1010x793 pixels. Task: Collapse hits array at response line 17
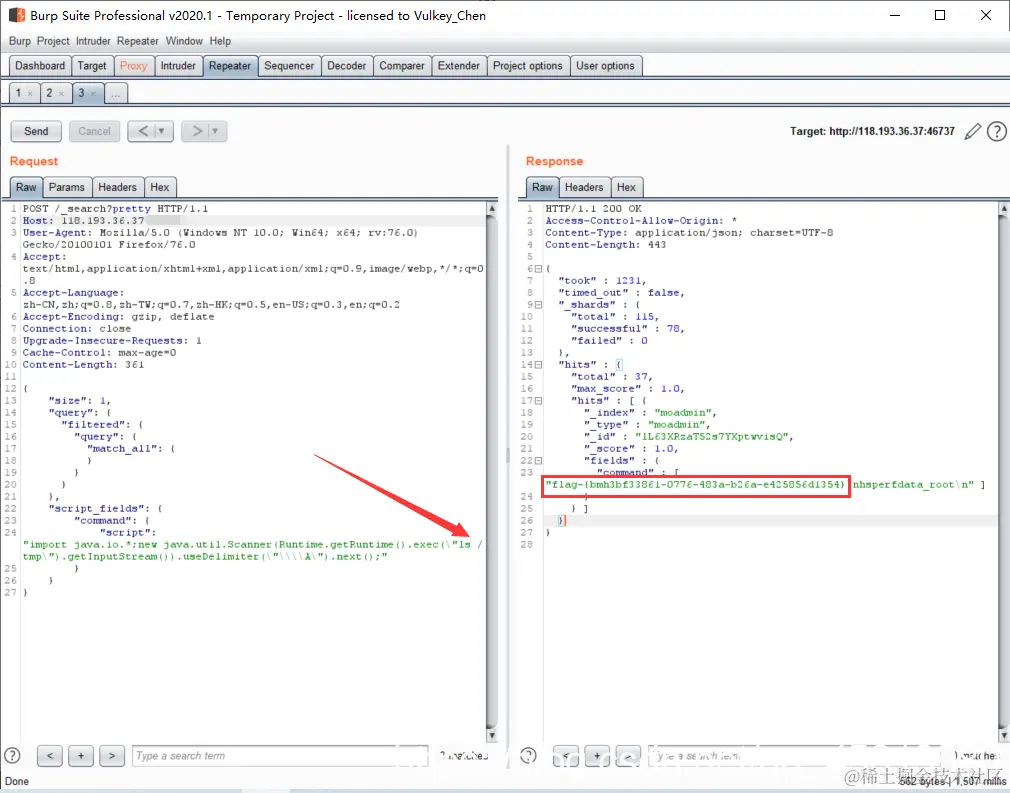[x=538, y=401]
